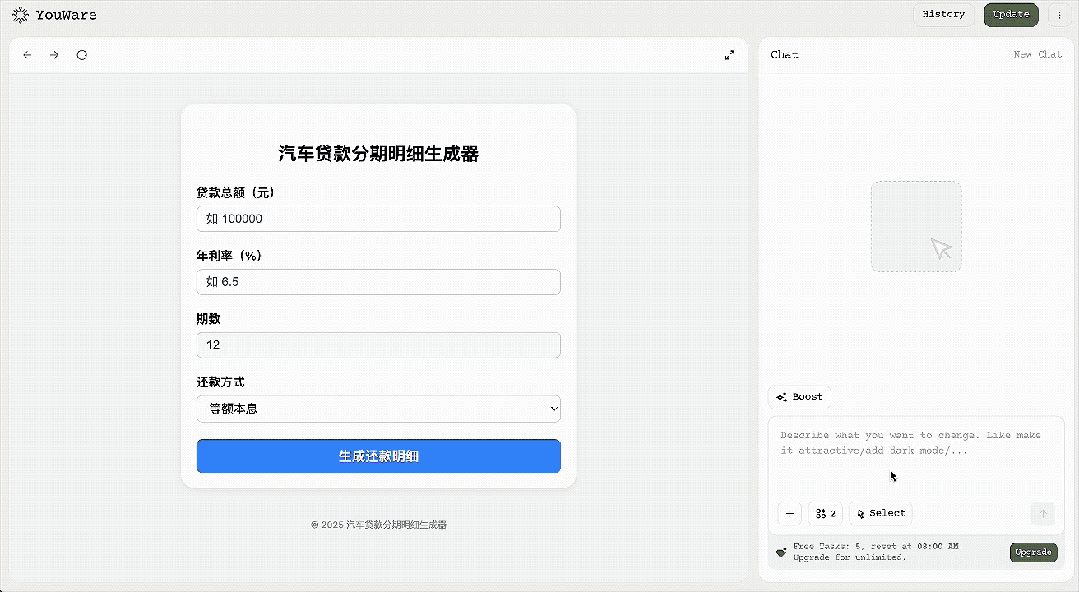
Task: Click the forward arrow in preview toolbar
Action: coord(53,55)
